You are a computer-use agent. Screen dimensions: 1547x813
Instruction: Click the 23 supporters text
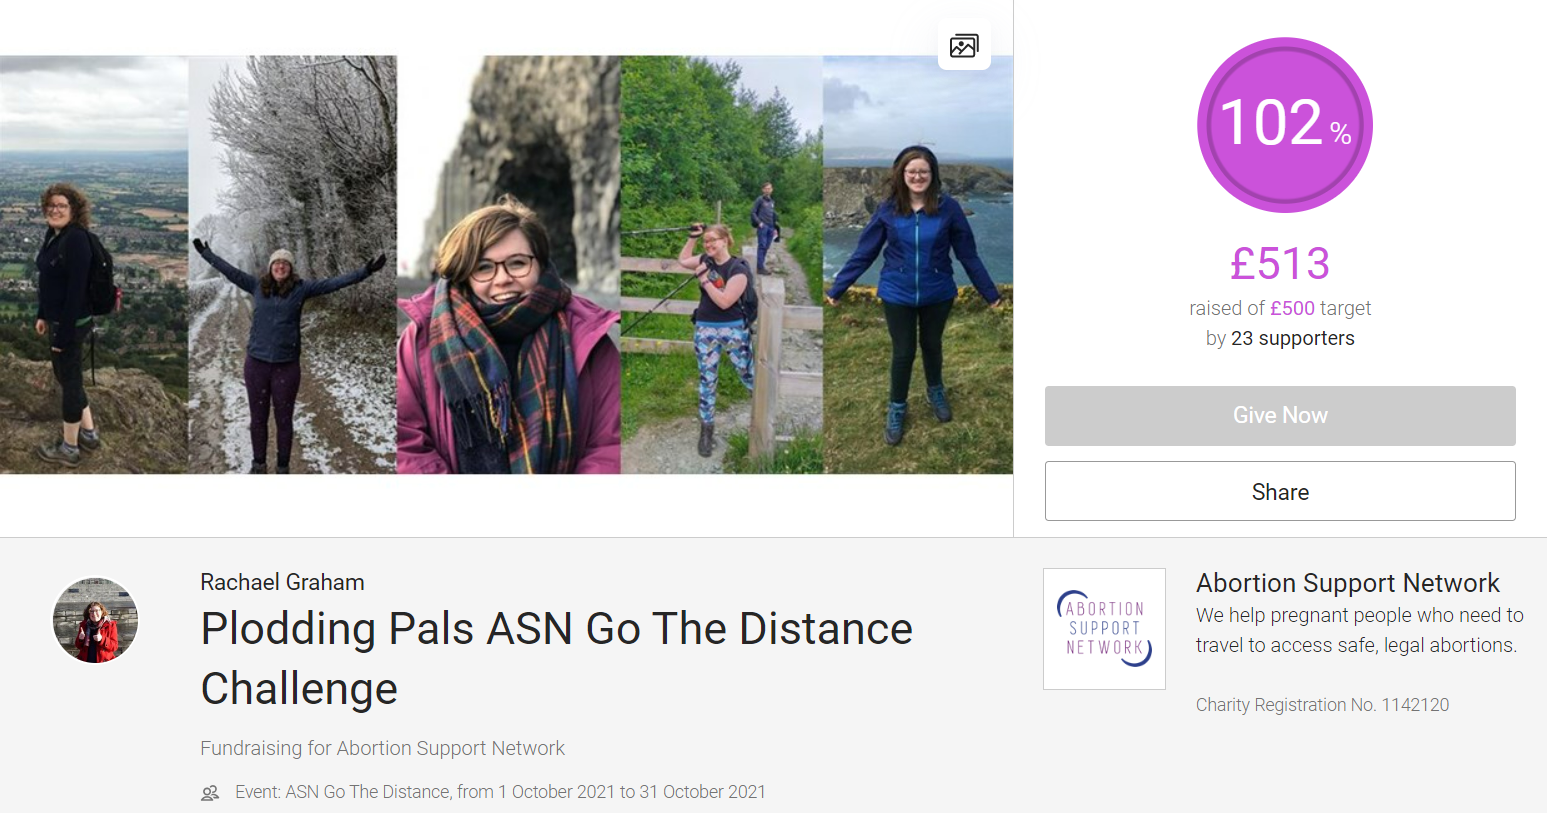pyautogui.click(x=1293, y=338)
